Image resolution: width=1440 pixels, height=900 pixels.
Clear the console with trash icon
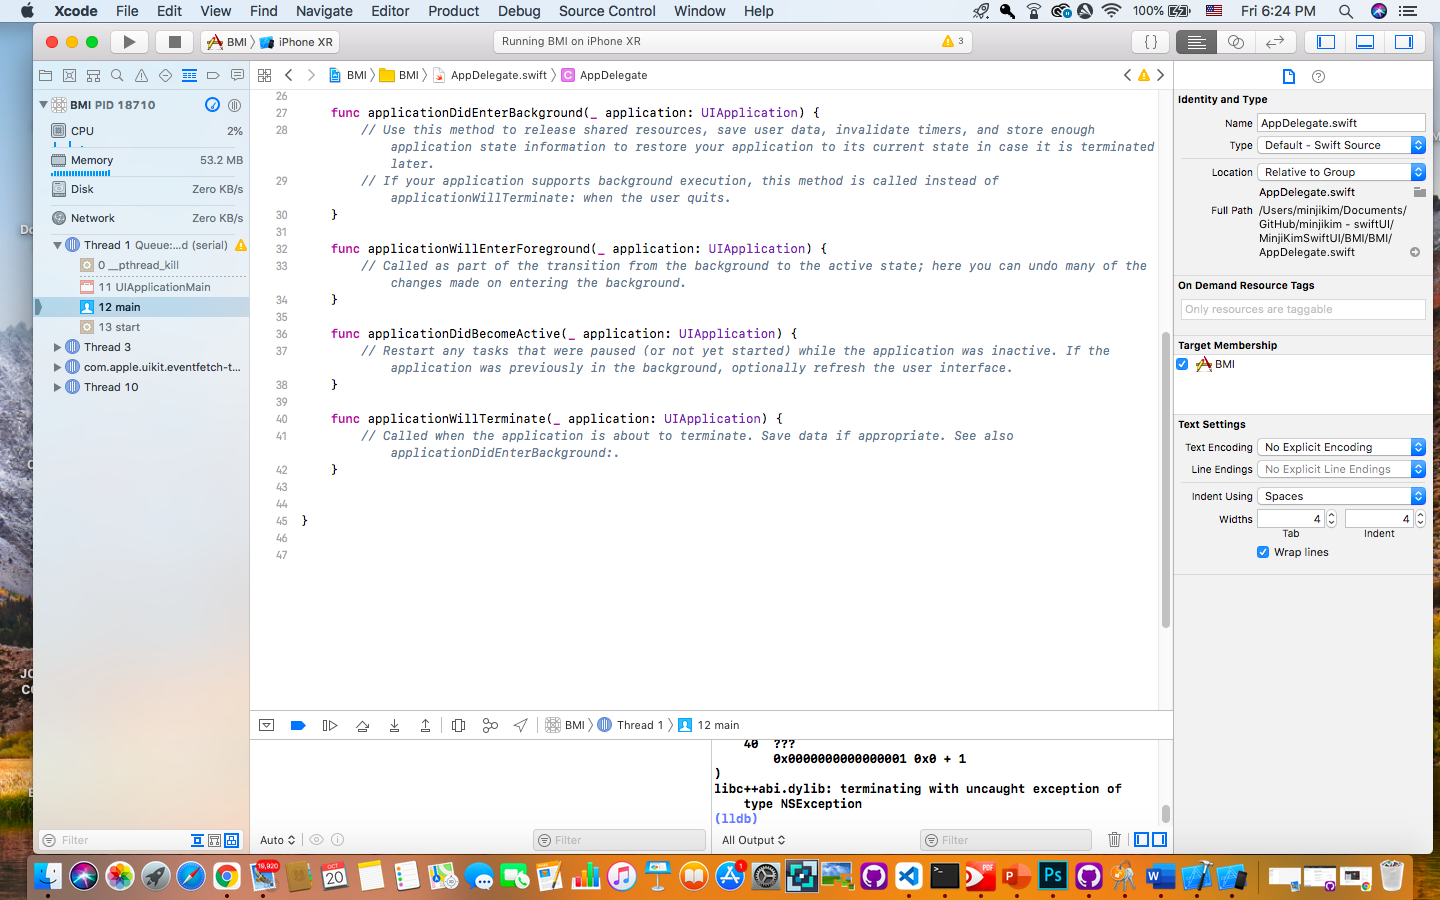[x=1114, y=840]
